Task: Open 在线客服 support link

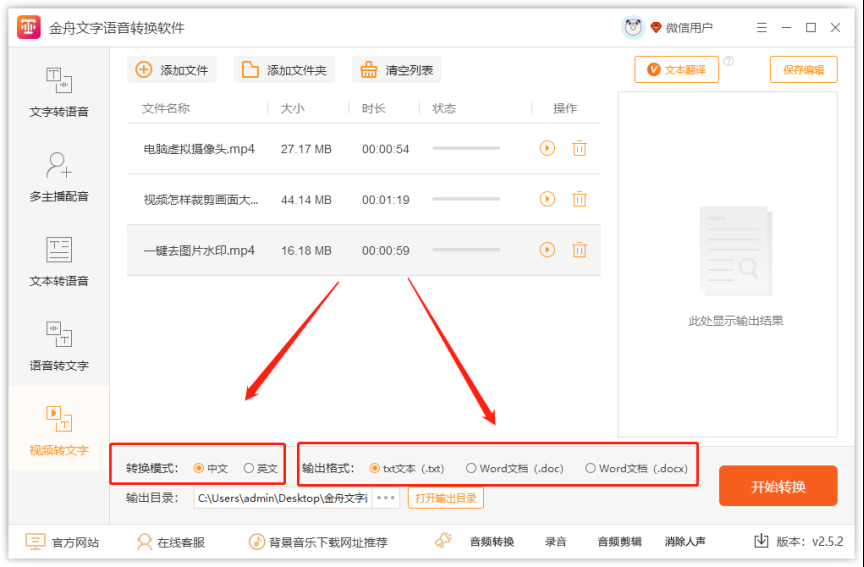Action: (x=170, y=542)
